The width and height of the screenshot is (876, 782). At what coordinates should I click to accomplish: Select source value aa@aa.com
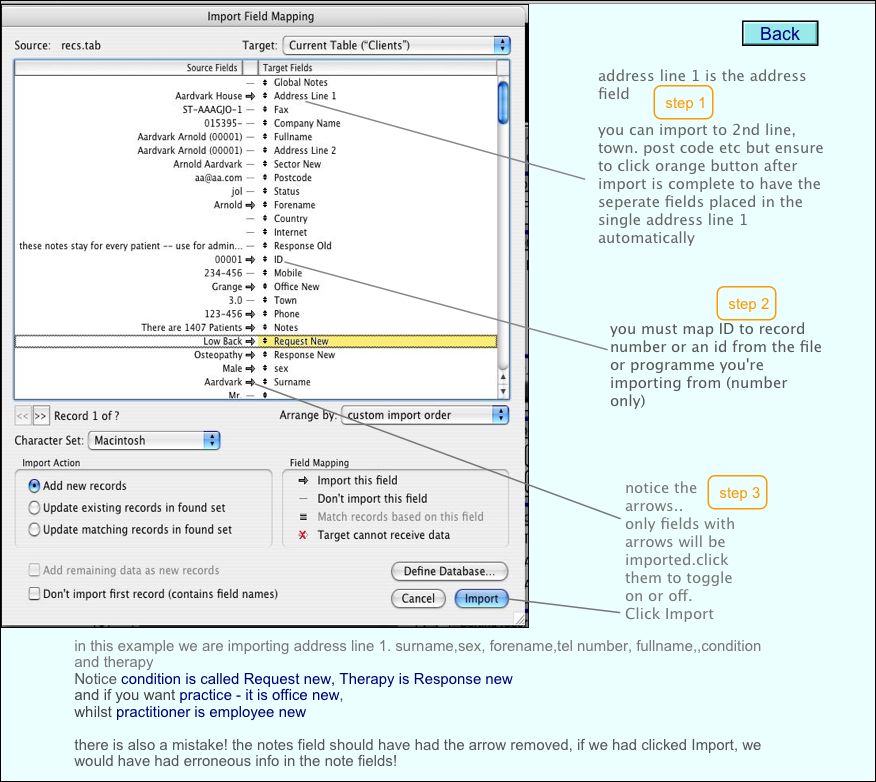point(218,178)
